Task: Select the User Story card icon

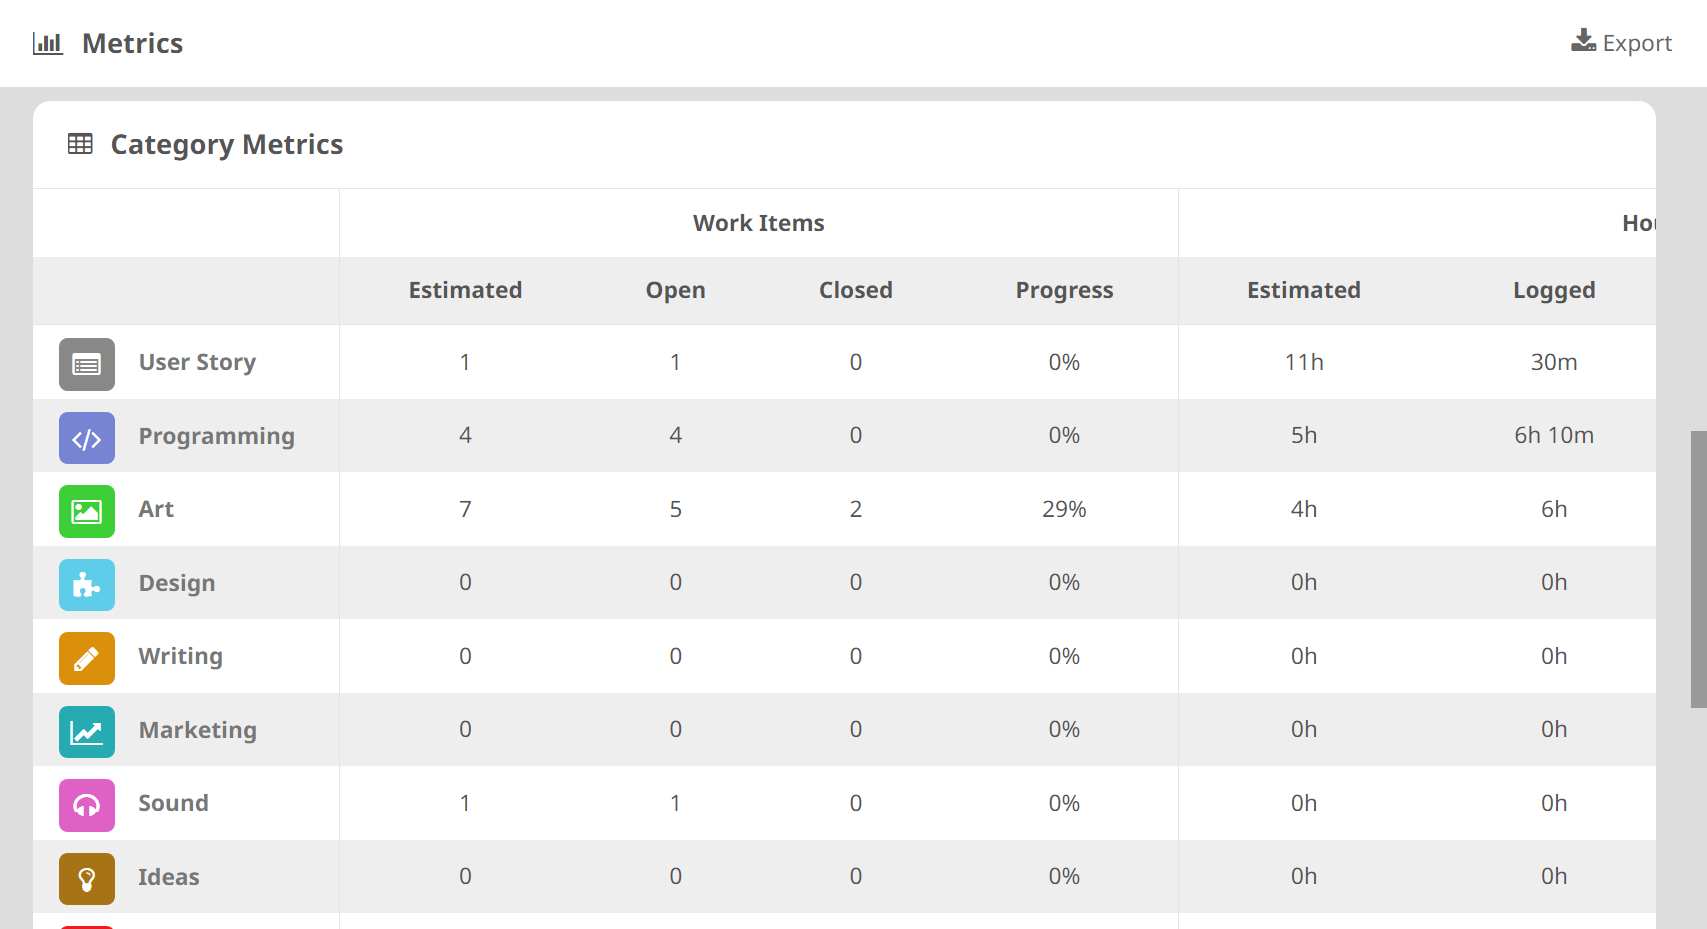Action: click(86, 364)
